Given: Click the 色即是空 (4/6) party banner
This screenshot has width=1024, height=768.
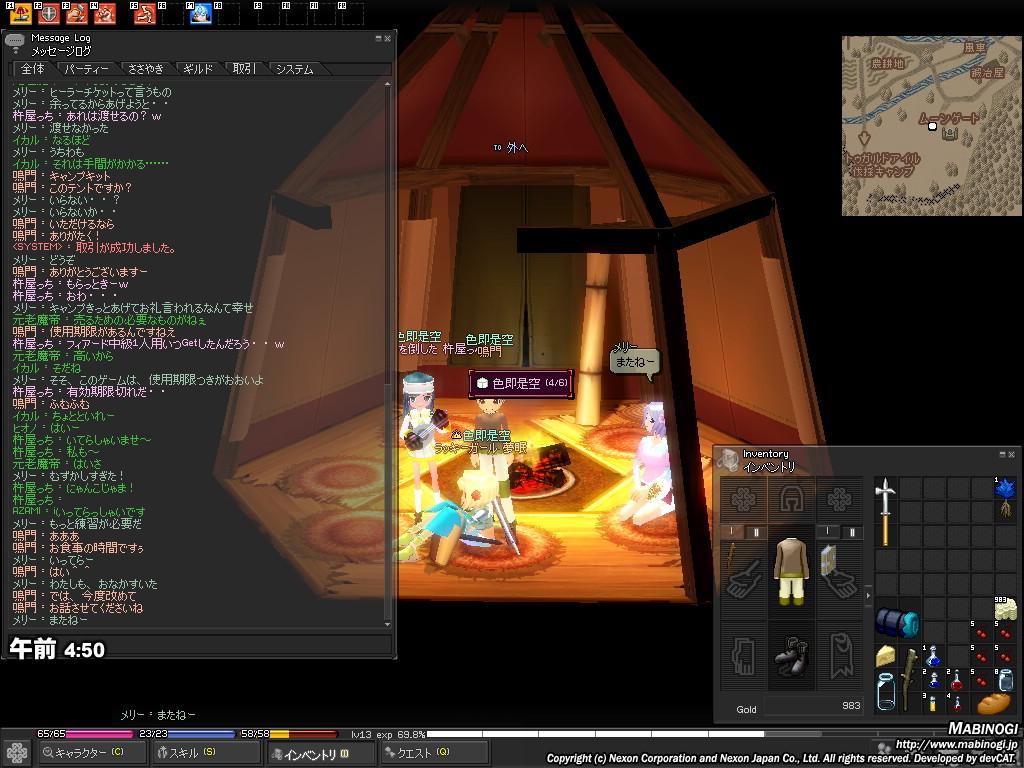Looking at the screenshot, I should (x=521, y=383).
